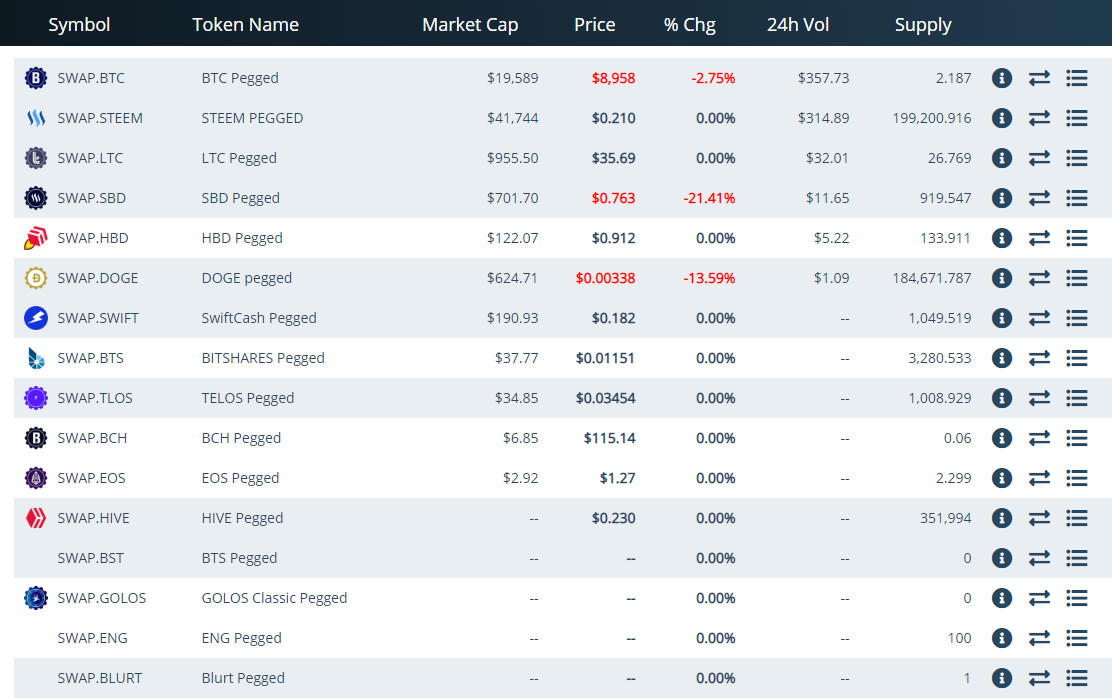Open list icon in SWAP.BTS row
The image size is (1112, 699).
click(x=1077, y=358)
